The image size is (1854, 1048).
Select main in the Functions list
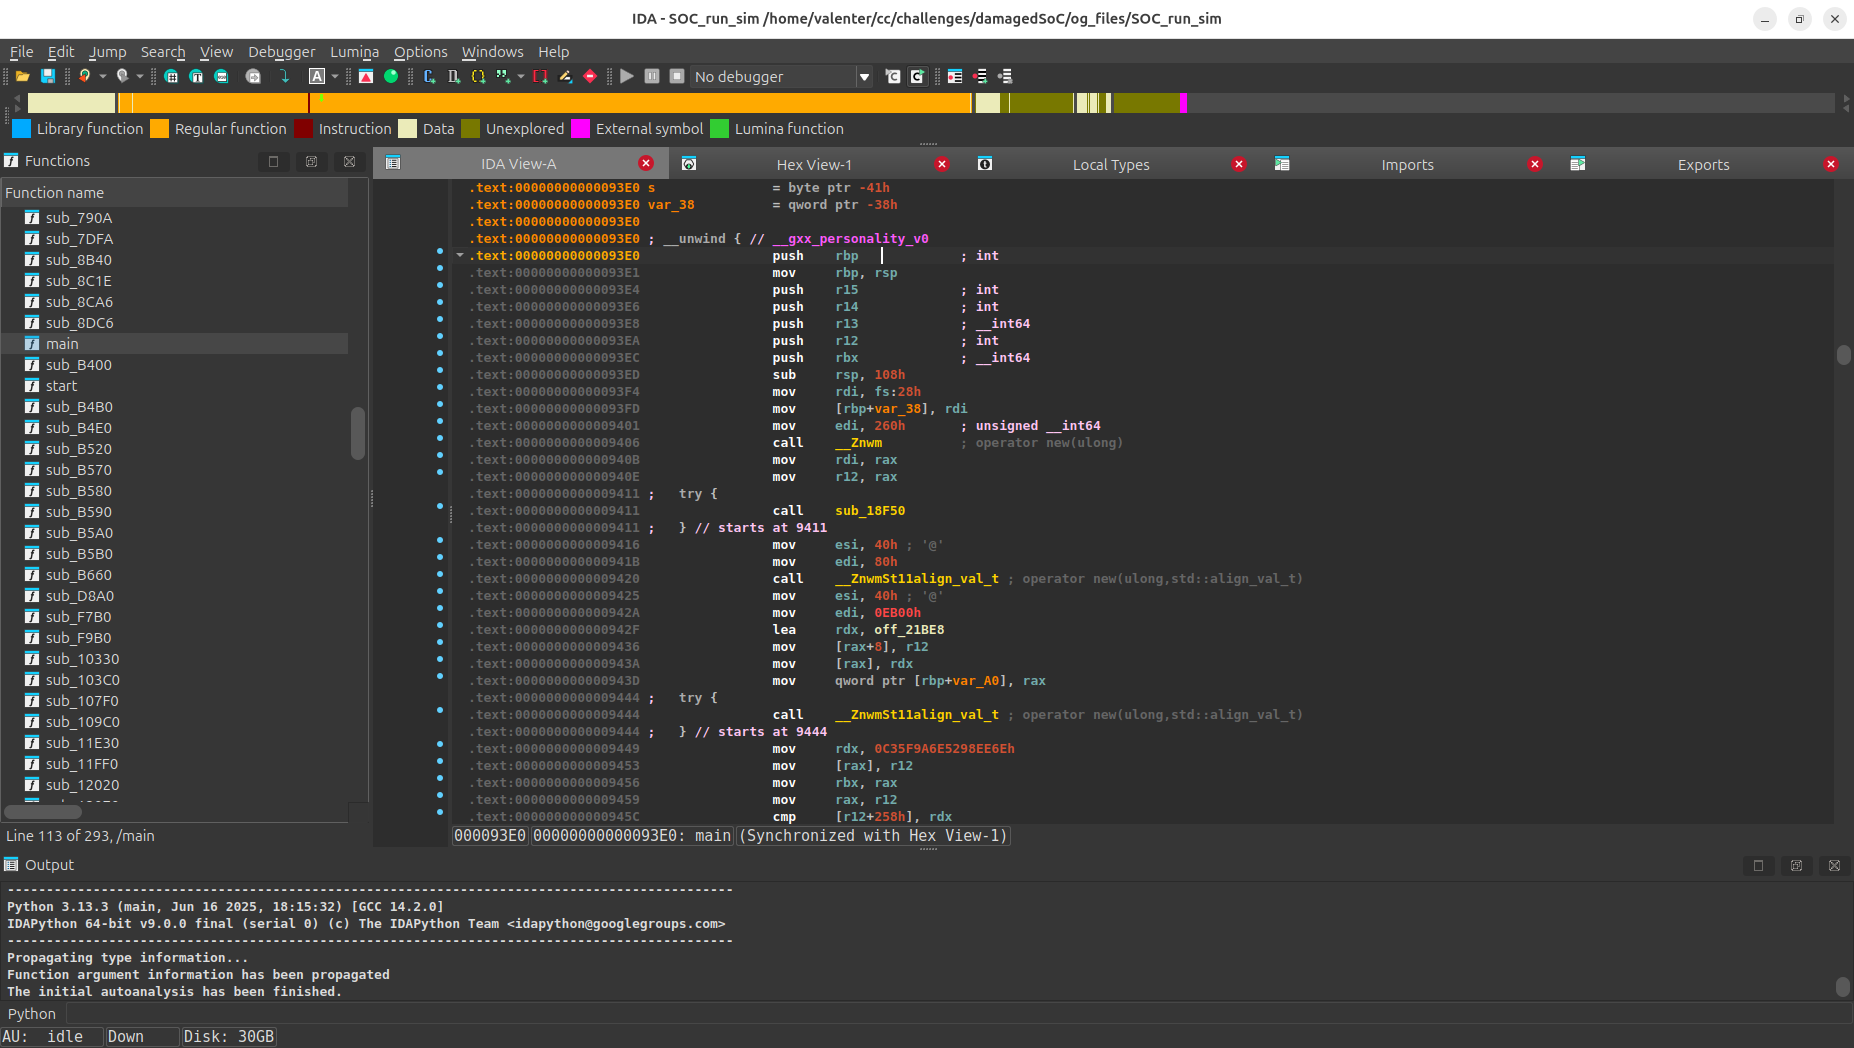(175, 344)
